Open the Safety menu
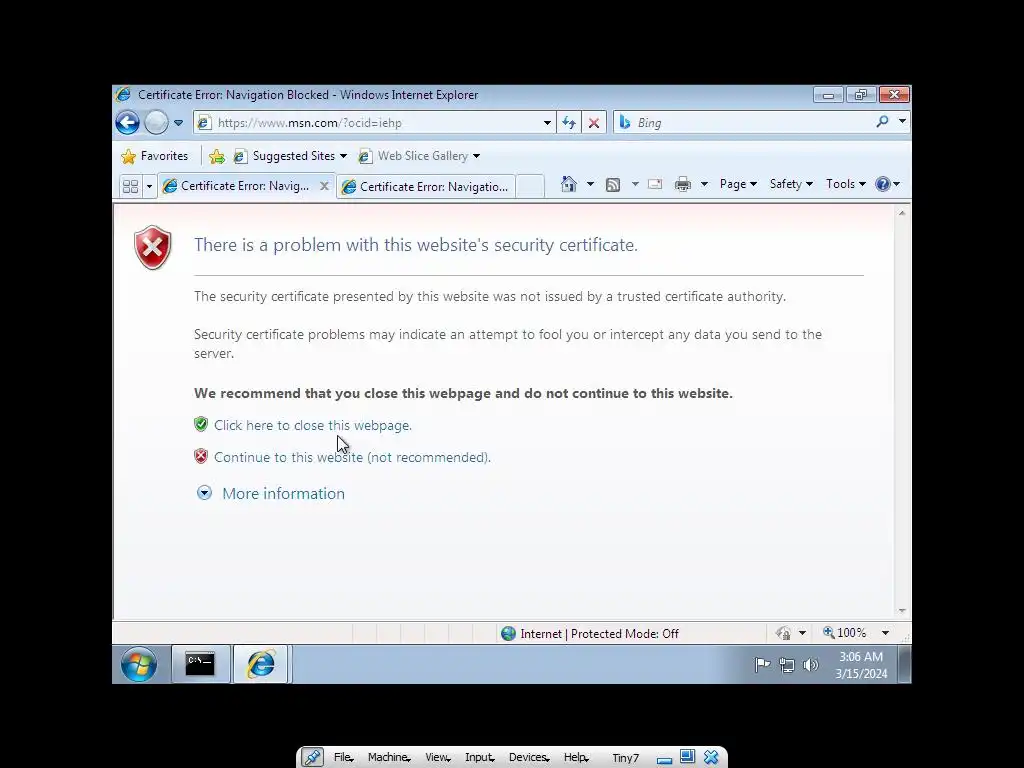 [x=791, y=184]
